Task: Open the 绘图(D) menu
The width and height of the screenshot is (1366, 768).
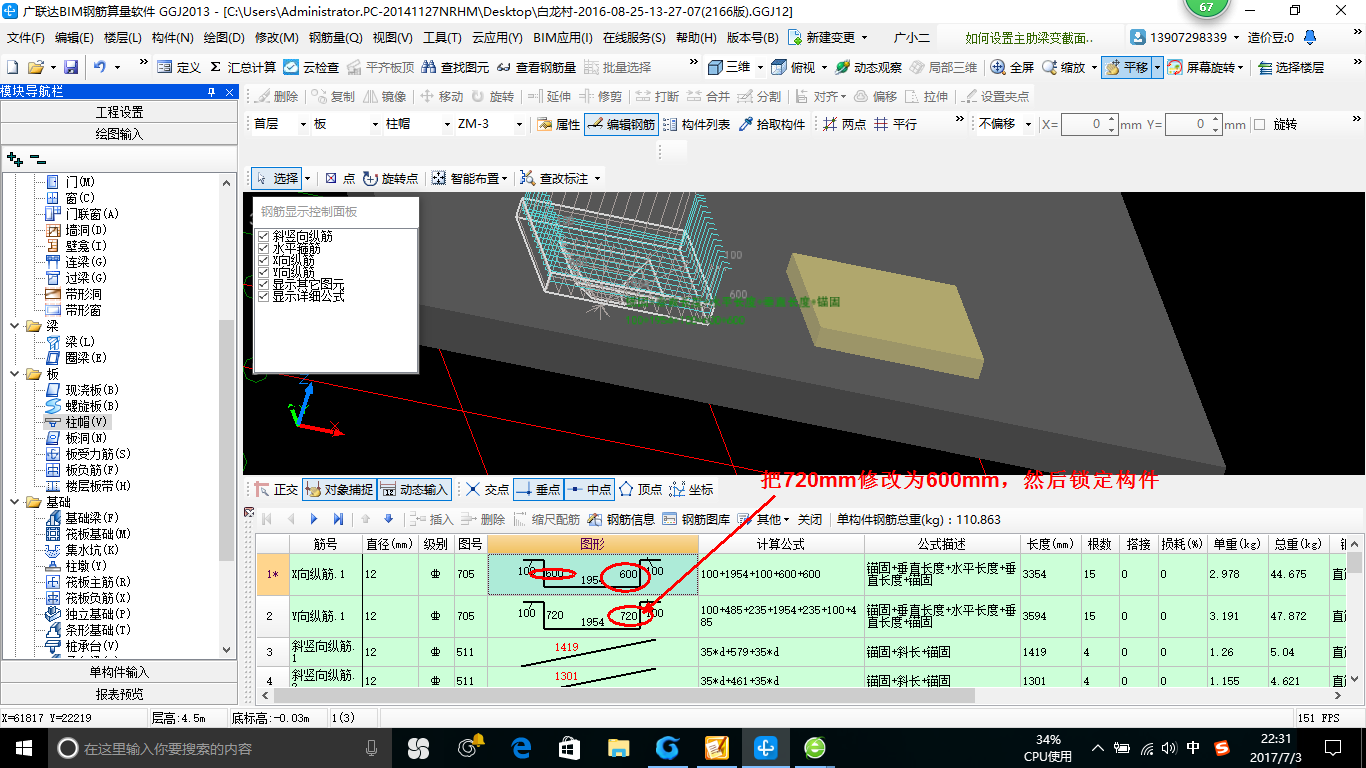Action: pos(224,38)
